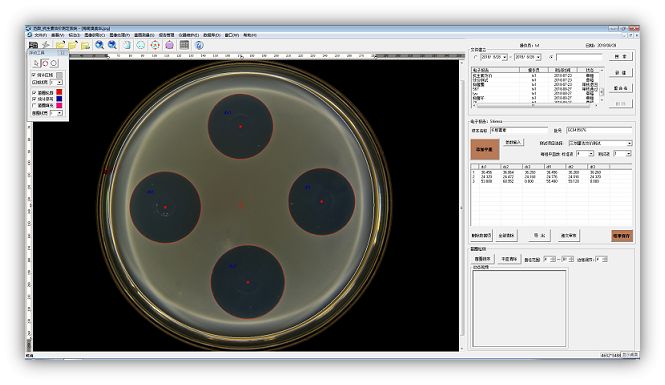Toggle checkbox beside the red color swatch
This screenshot has width=665, height=385.
coord(34,92)
